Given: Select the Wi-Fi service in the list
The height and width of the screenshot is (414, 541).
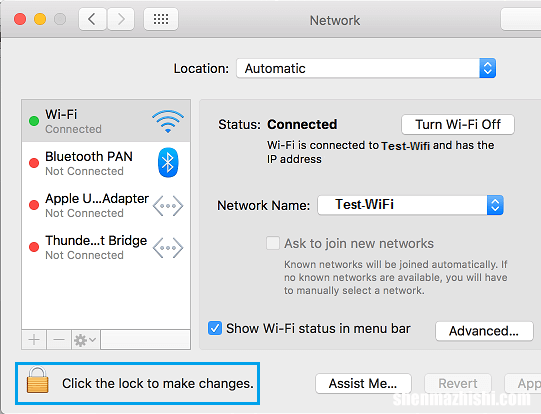Looking at the screenshot, I should click(106, 121).
